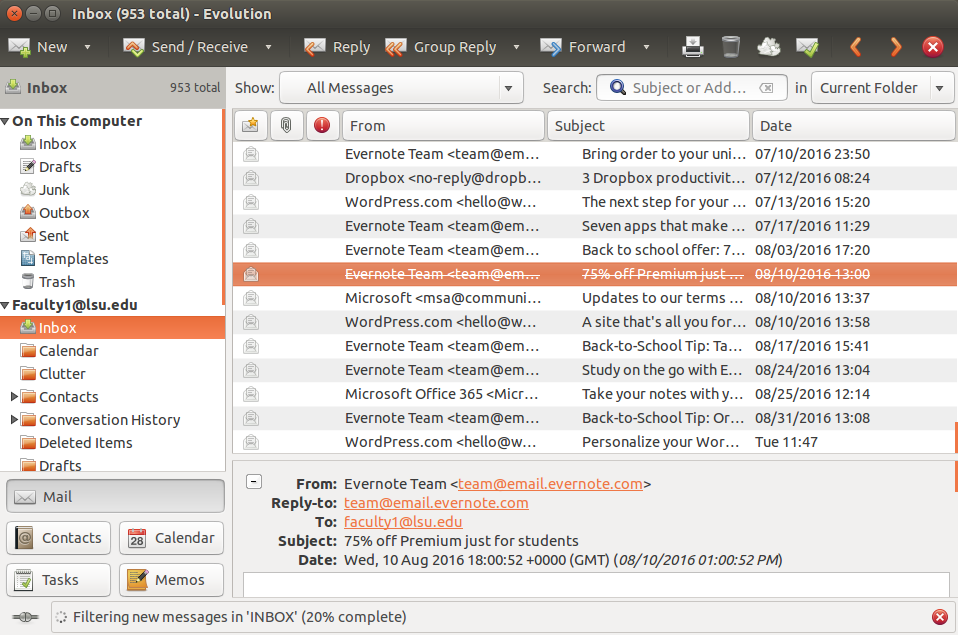Go to previous message with left arrow
The image size is (958, 635).
point(856,47)
